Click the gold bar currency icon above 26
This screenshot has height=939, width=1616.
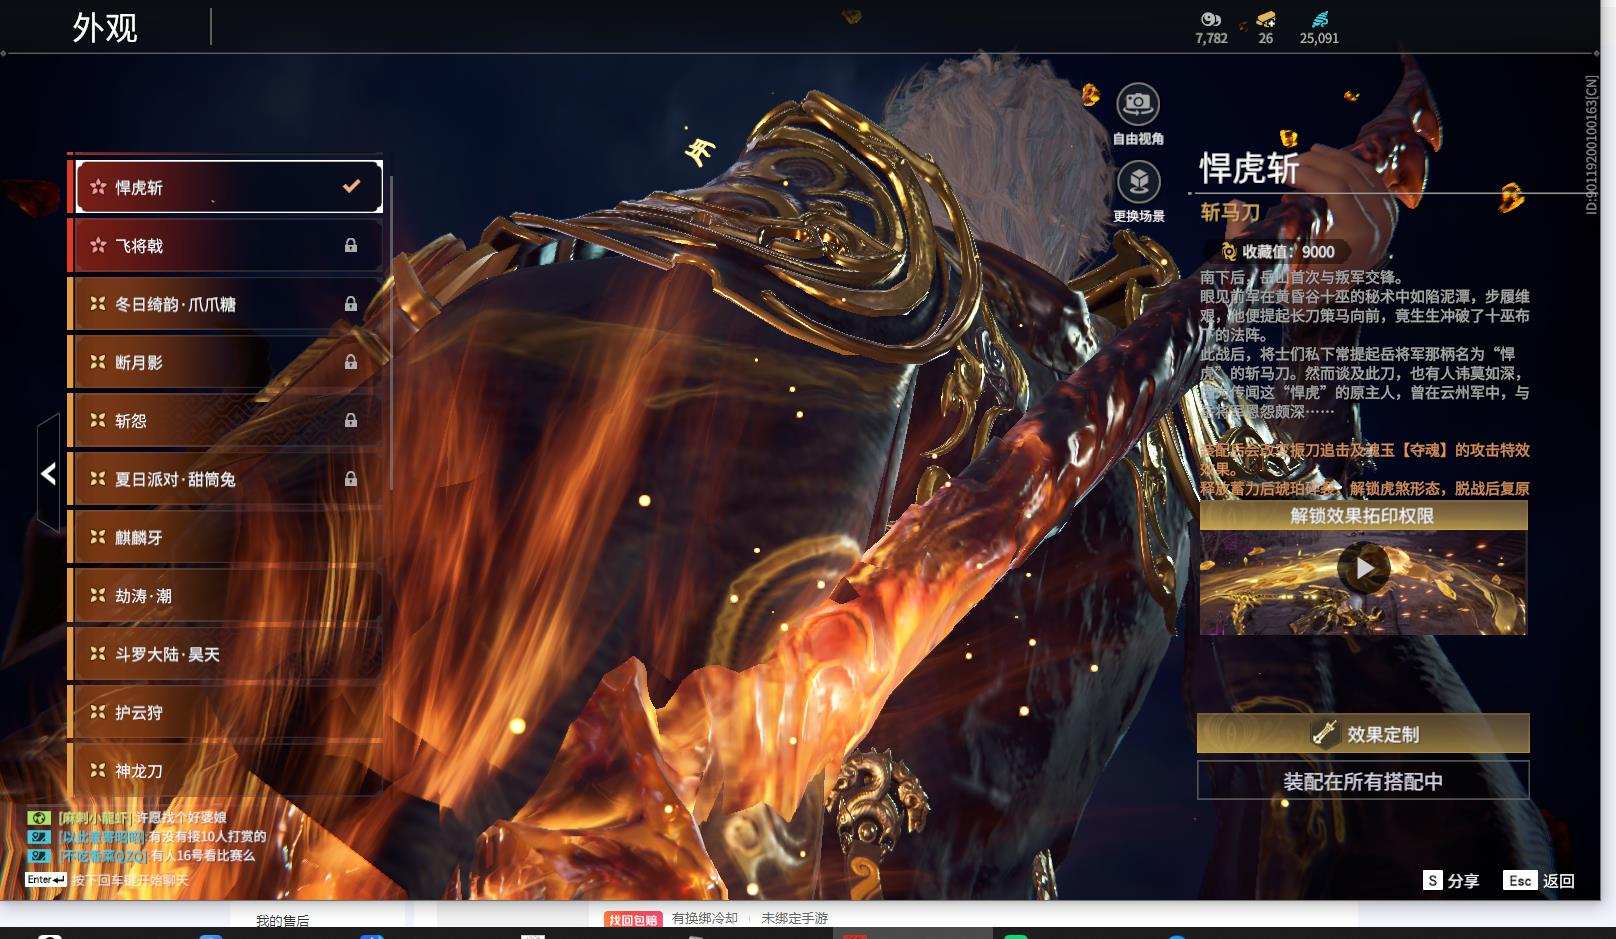[1266, 19]
